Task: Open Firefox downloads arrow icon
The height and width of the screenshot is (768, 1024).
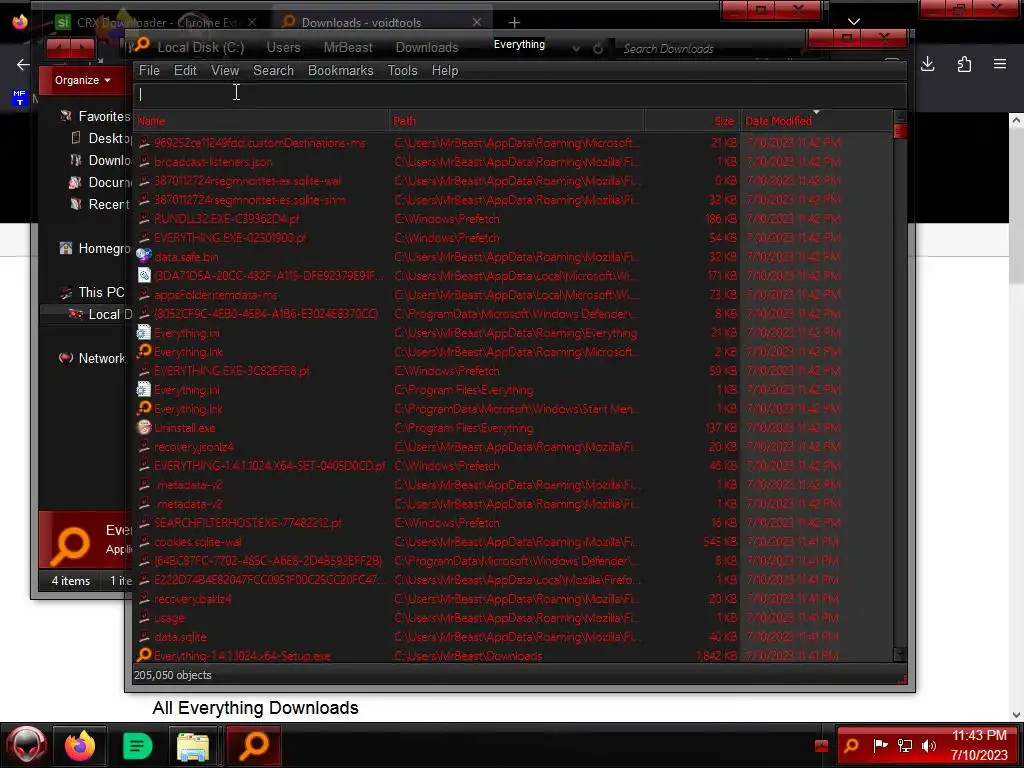Action: (927, 64)
